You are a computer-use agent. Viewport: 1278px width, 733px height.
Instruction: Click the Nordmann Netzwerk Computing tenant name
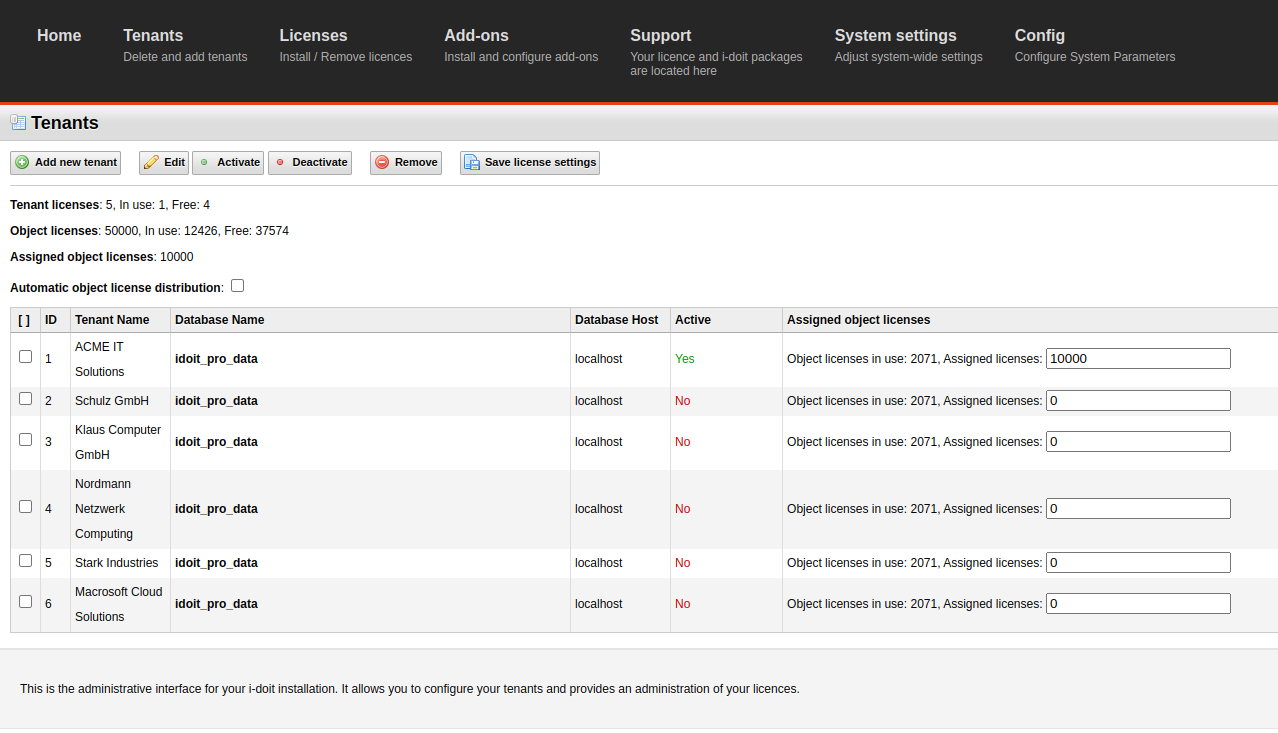point(104,509)
